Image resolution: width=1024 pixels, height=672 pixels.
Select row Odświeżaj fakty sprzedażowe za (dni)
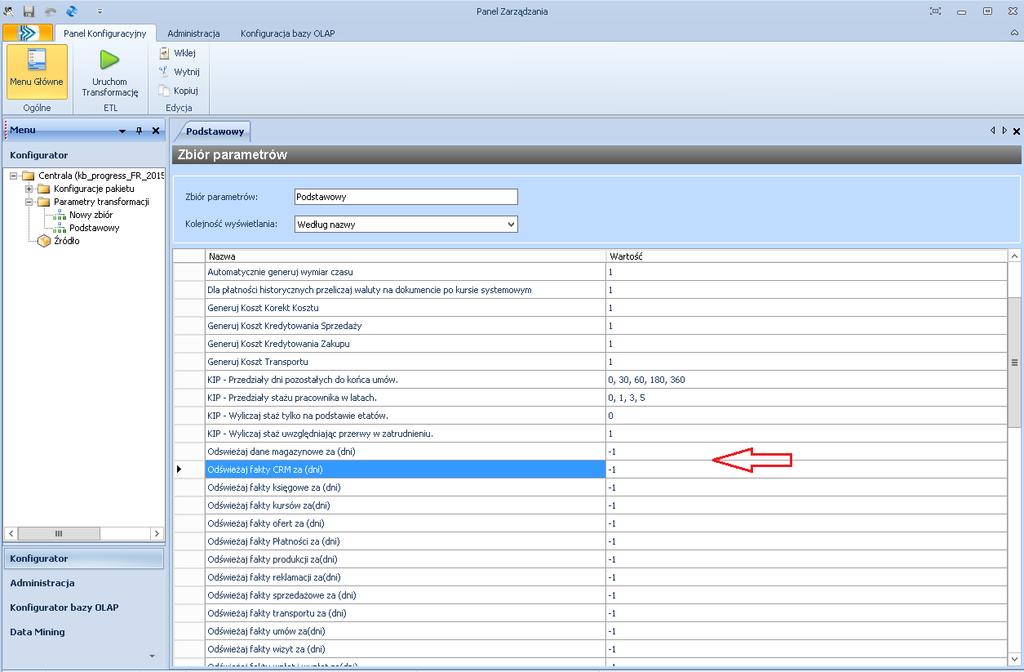point(590,595)
